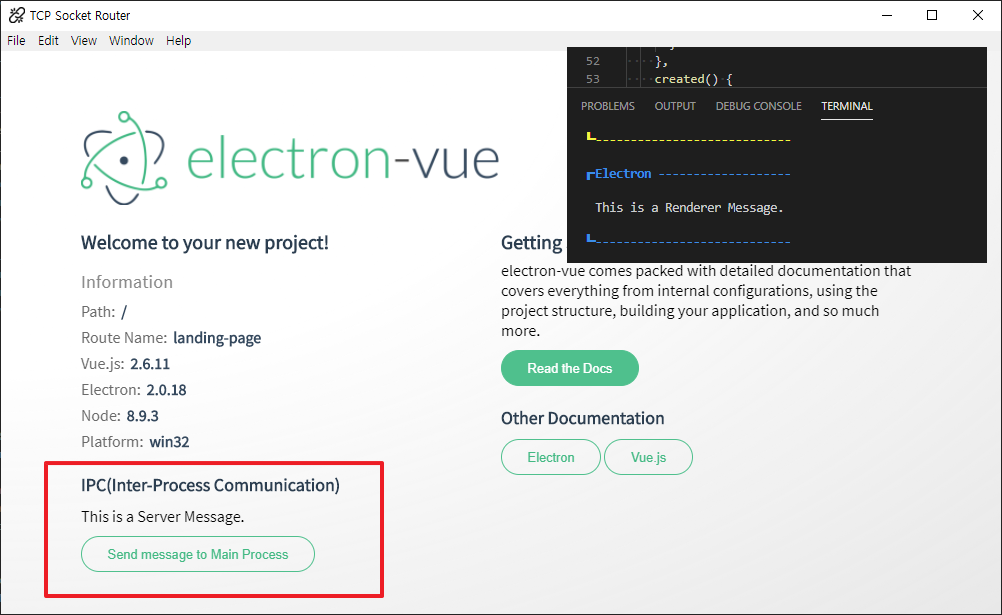Image resolution: width=1002 pixels, height=615 pixels.
Task: Minimize the TCP Socket Router window
Action: tap(887, 15)
